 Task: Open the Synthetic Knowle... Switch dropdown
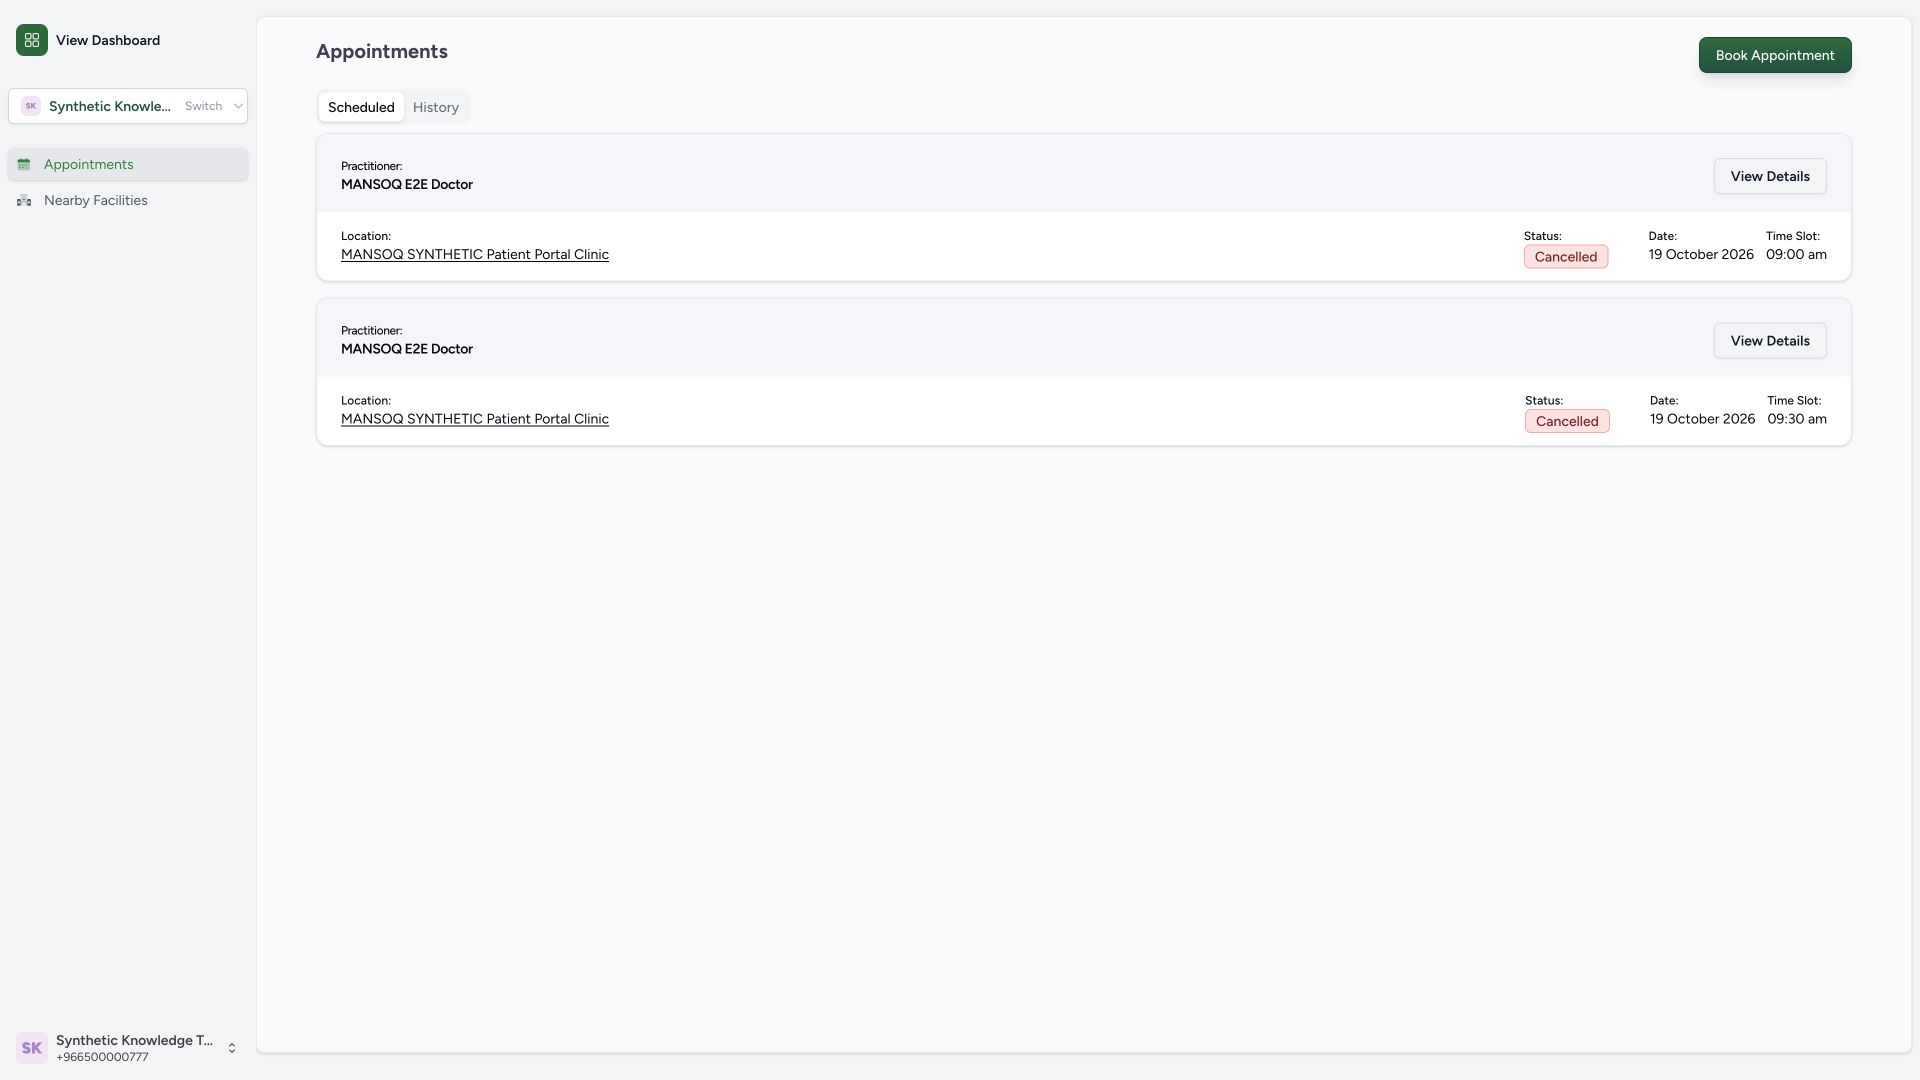click(128, 106)
